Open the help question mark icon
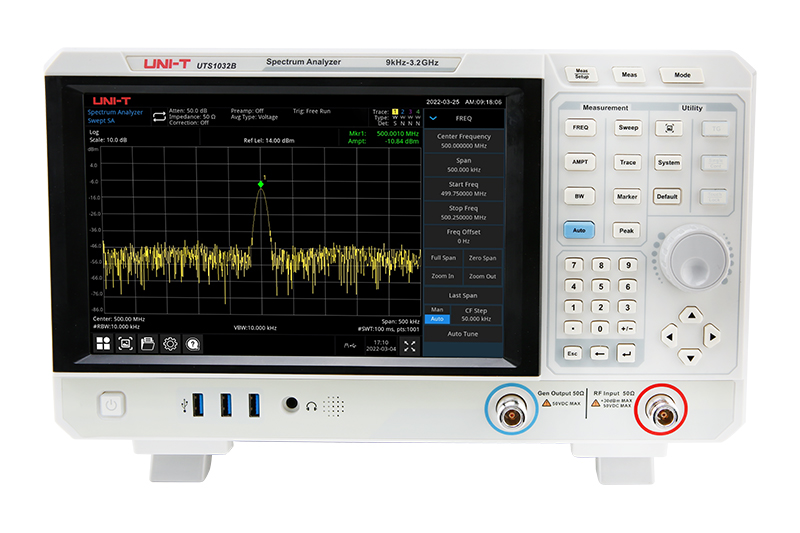This screenshot has width=800, height=533. click(193, 344)
